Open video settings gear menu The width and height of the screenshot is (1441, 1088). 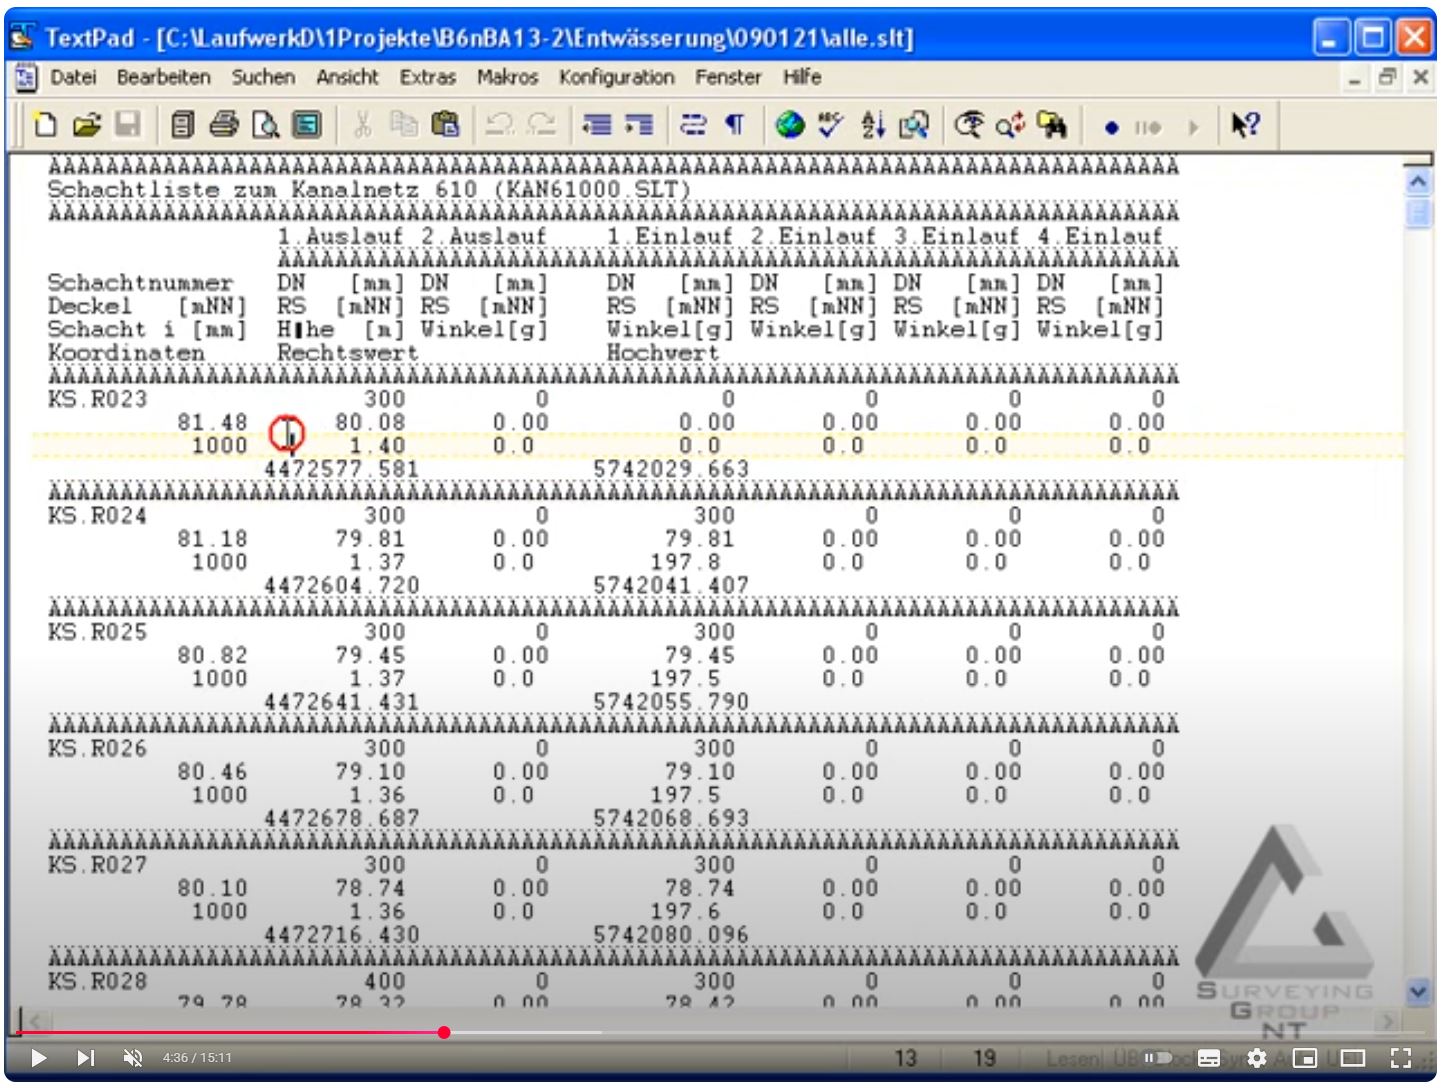(1257, 1058)
